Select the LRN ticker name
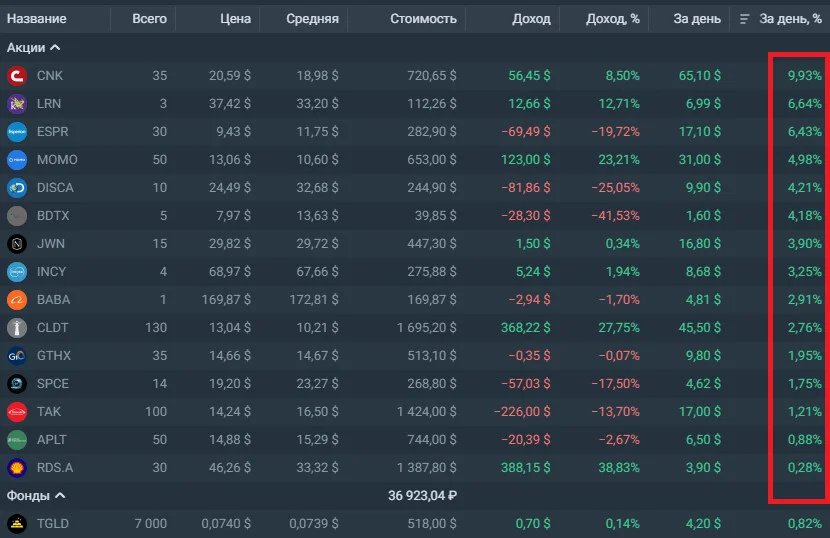The width and height of the screenshot is (830, 538). coord(49,104)
